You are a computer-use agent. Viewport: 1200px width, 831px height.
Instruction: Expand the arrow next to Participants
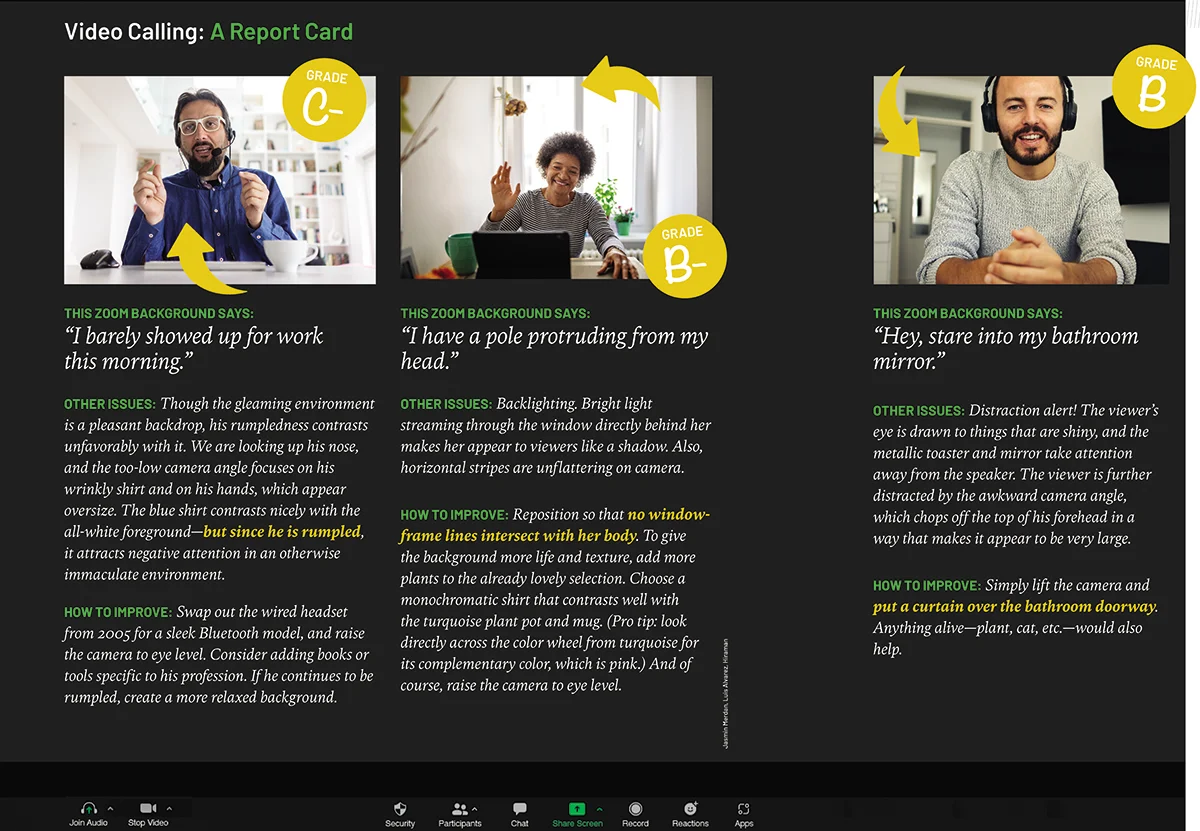coord(474,808)
